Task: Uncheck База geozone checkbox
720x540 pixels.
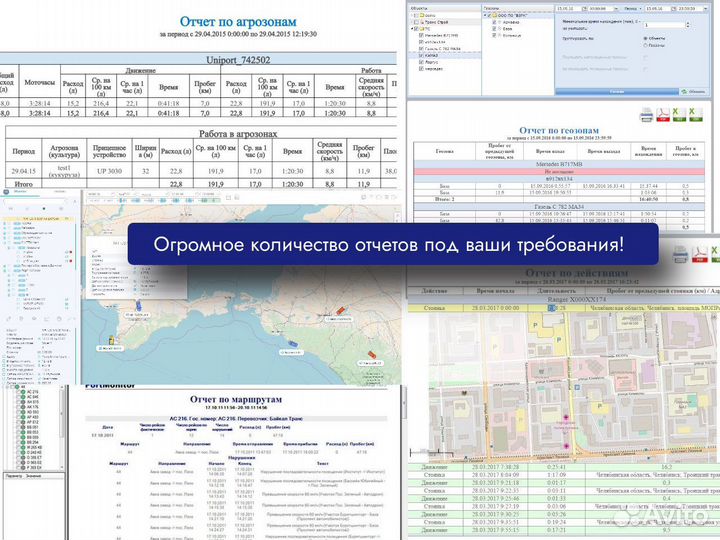Action: (x=494, y=28)
